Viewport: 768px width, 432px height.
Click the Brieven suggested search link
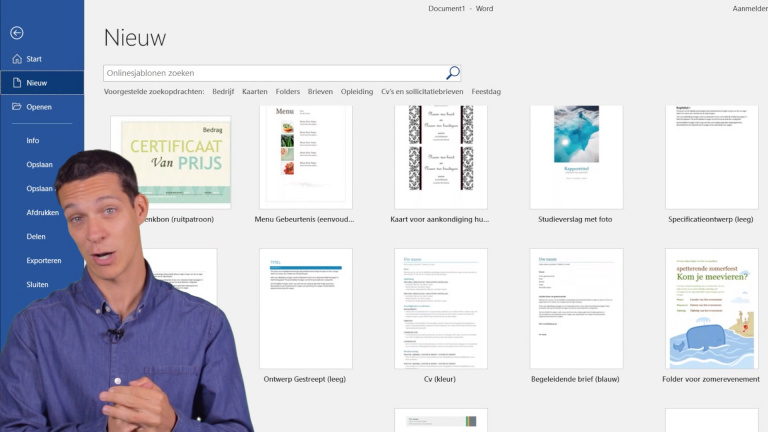pos(320,92)
